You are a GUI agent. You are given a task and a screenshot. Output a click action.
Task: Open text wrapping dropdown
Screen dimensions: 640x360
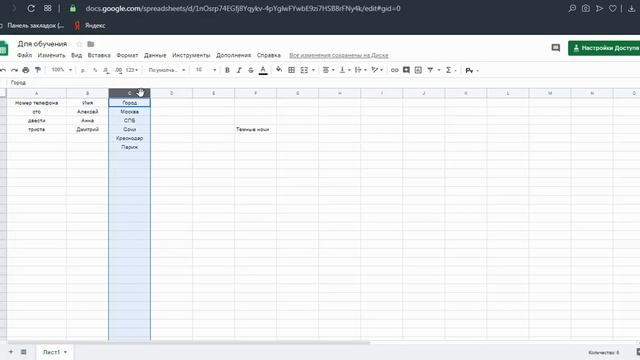(x=360, y=70)
